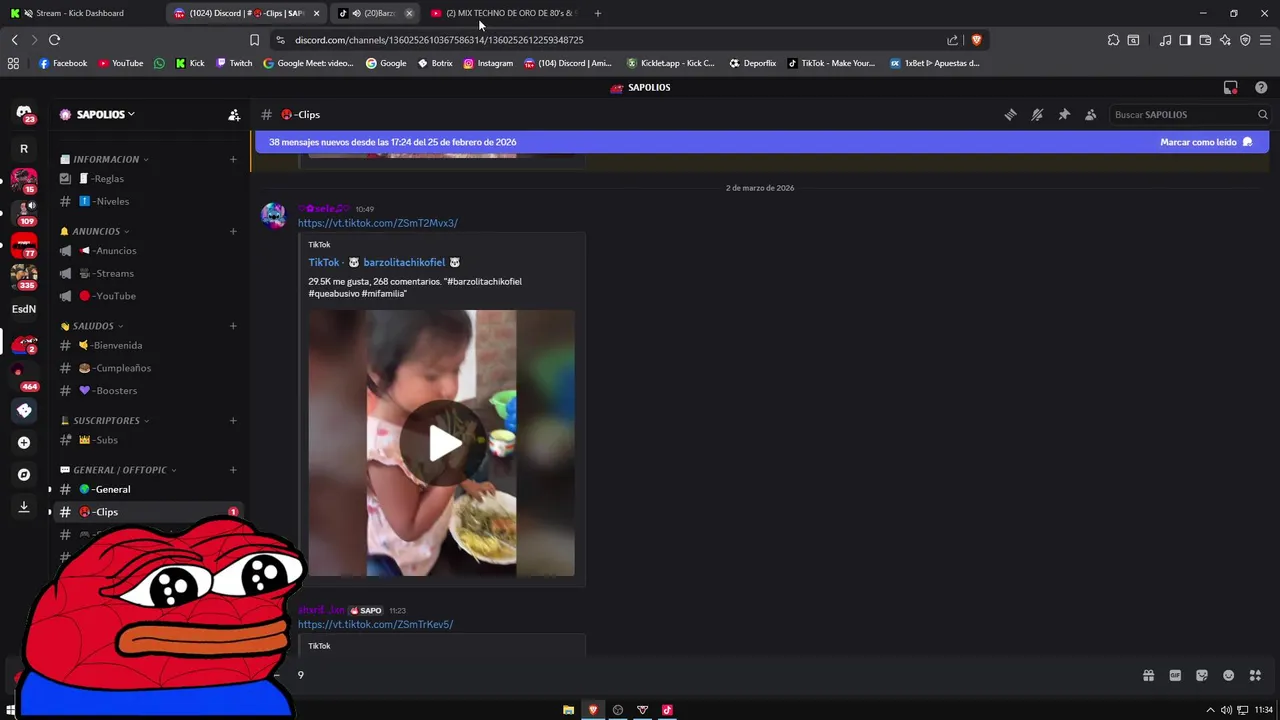The width and height of the screenshot is (1280, 720).
Task: Open the -Boosters channel
Action: point(147,391)
